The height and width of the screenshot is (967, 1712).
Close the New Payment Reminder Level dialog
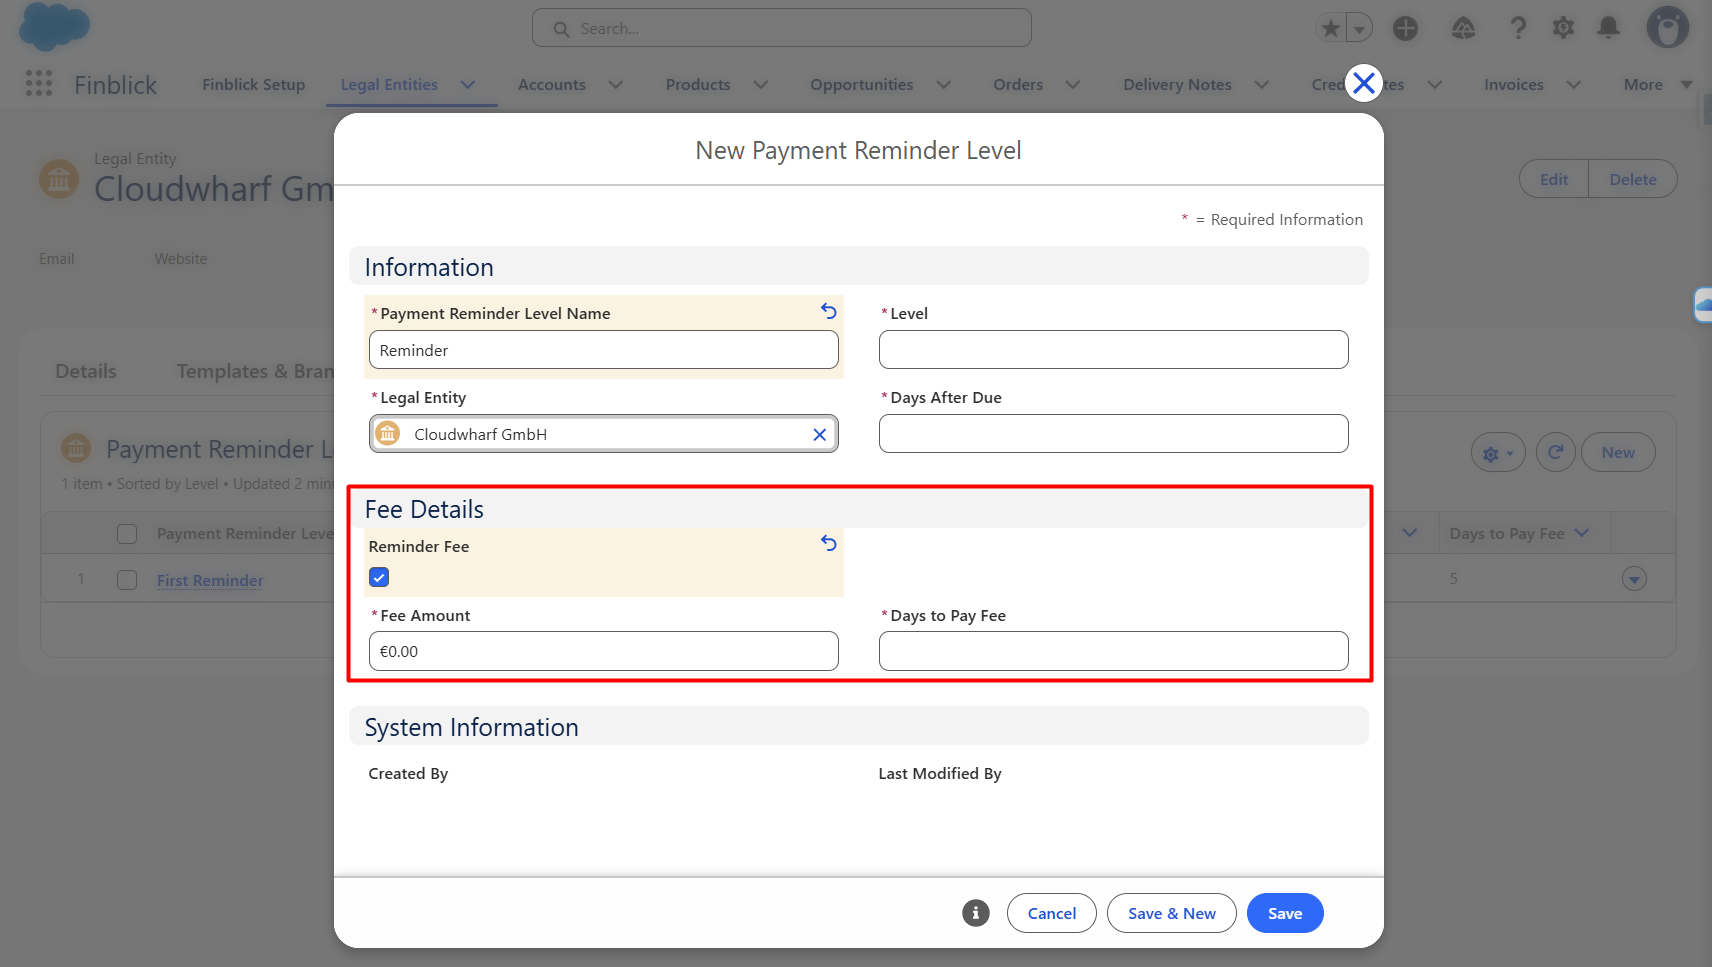1364,83
